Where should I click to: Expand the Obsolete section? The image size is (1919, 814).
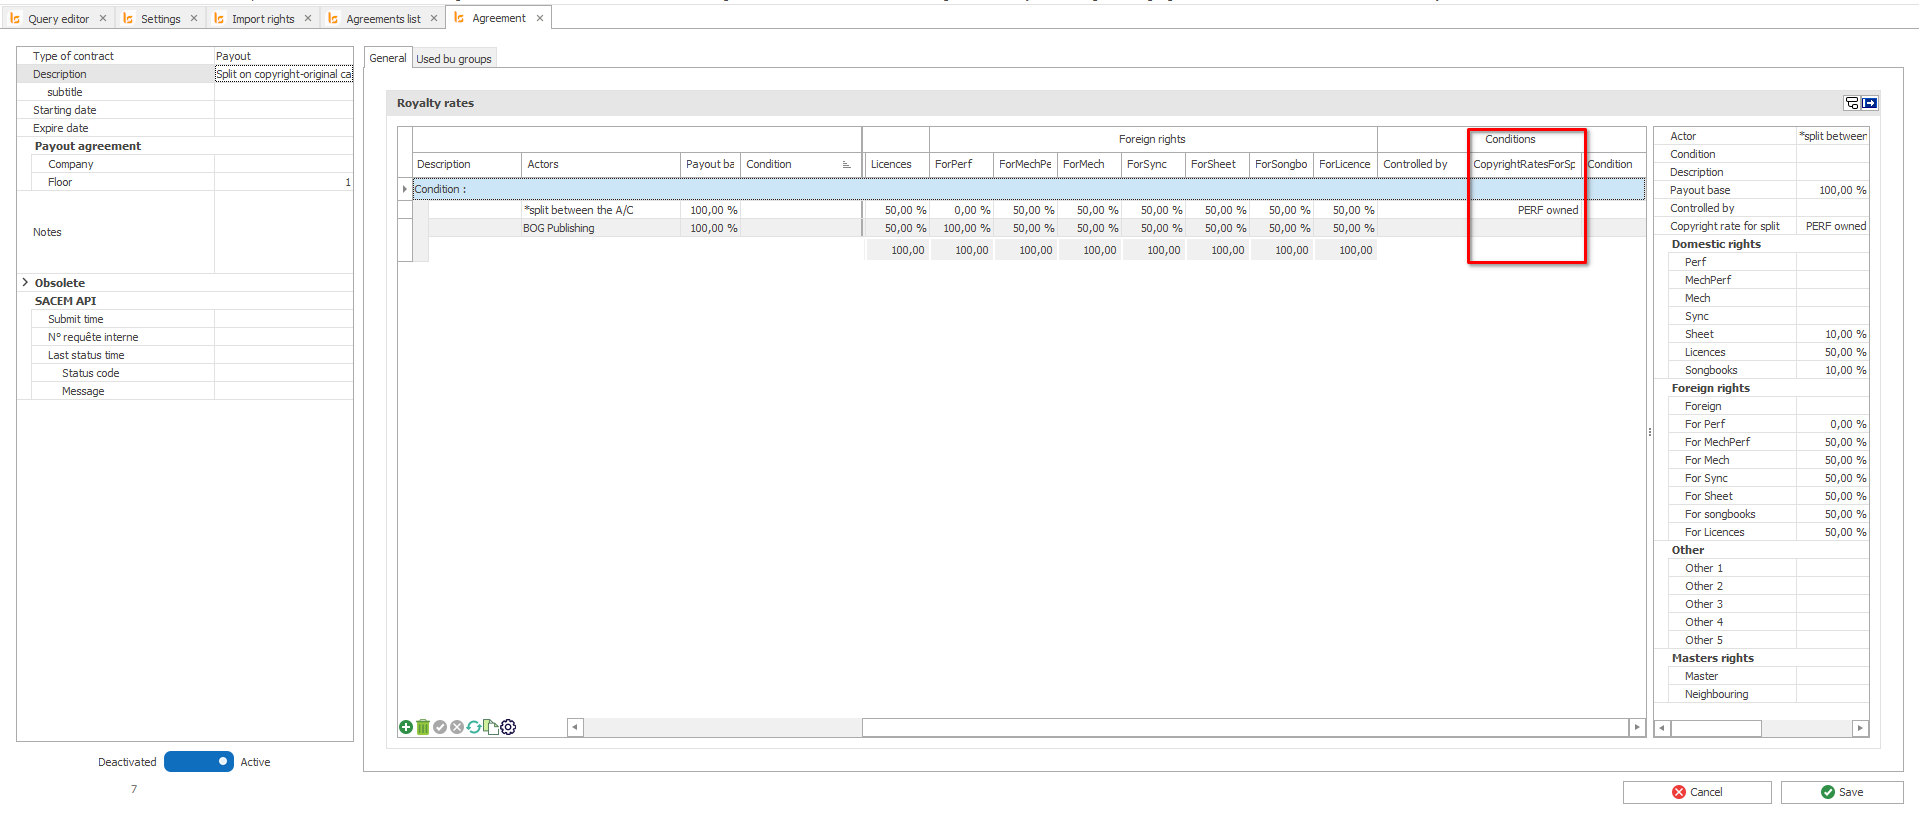click(25, 283)
